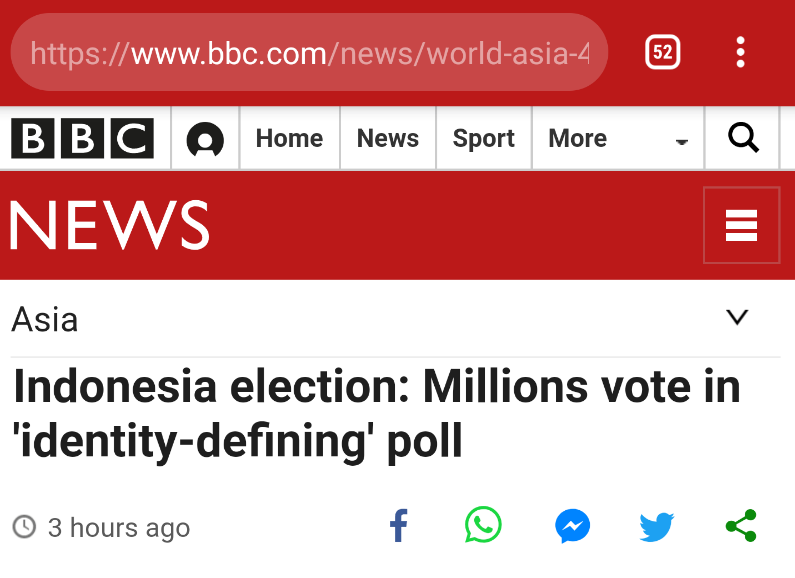Tap the Indonesia election headline
The image size is (795, 578).
377,413
